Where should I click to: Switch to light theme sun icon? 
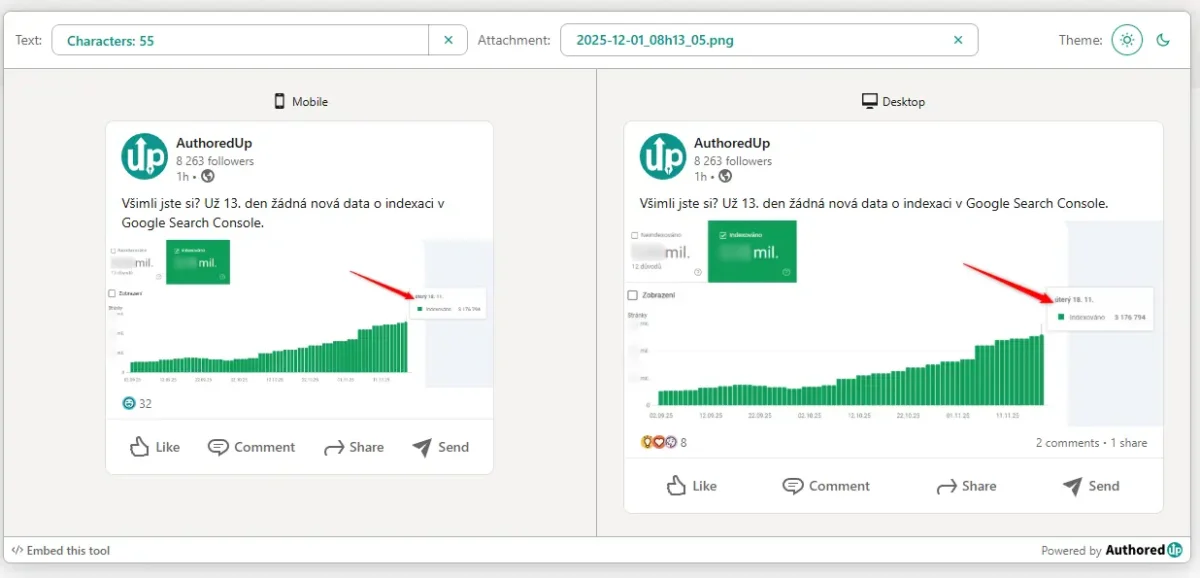click(x=1127, y=40)
